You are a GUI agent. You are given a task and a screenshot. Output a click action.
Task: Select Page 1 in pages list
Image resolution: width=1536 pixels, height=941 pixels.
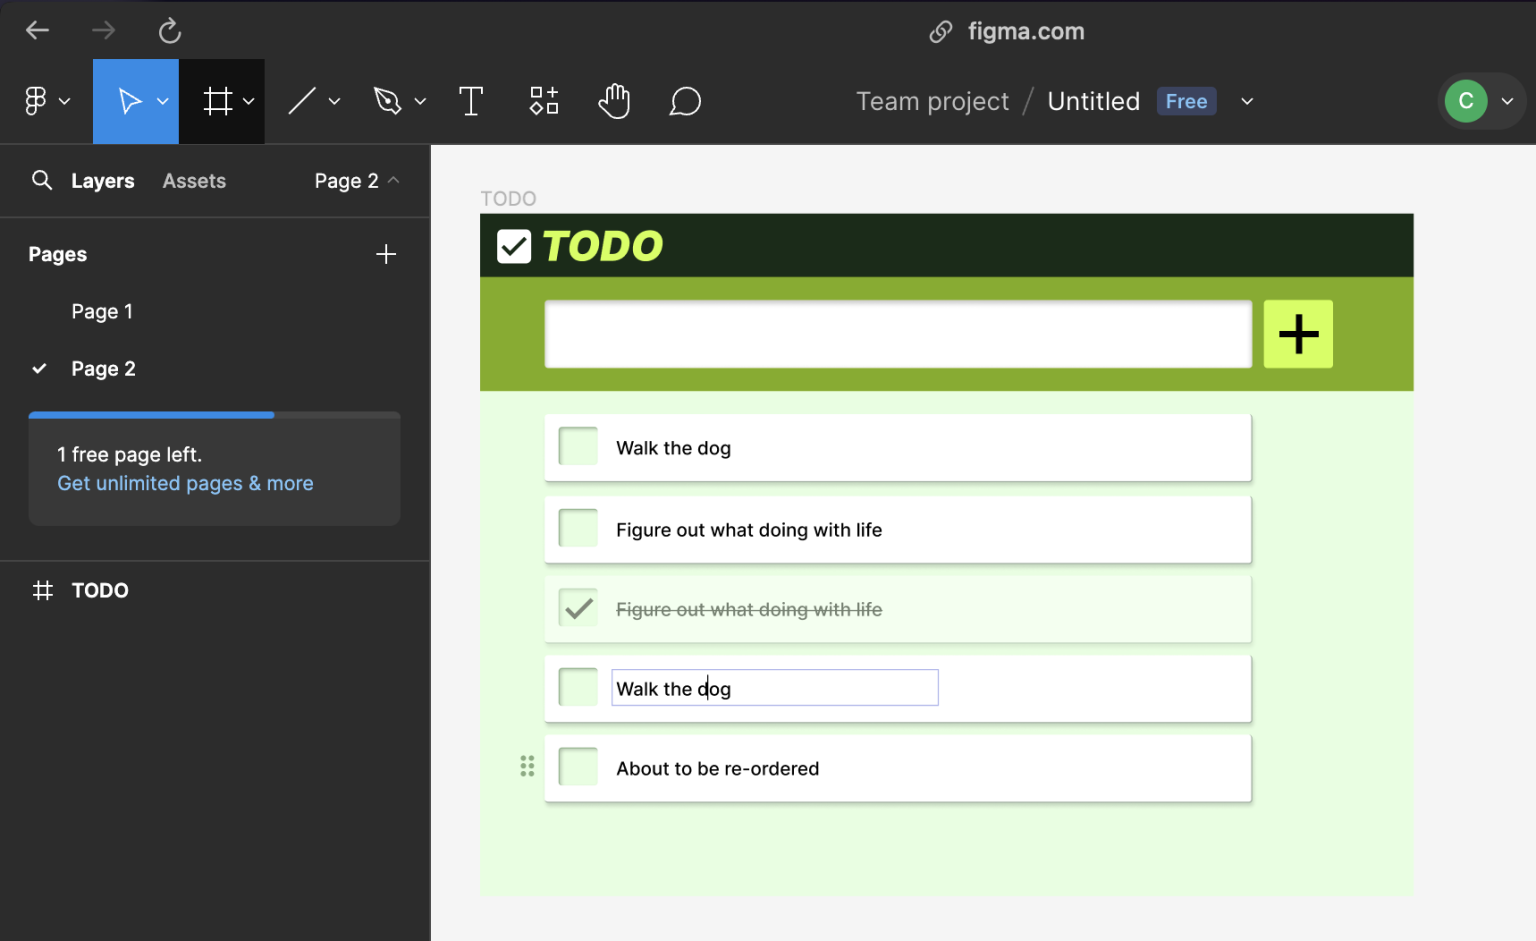[x=102, y=312]
